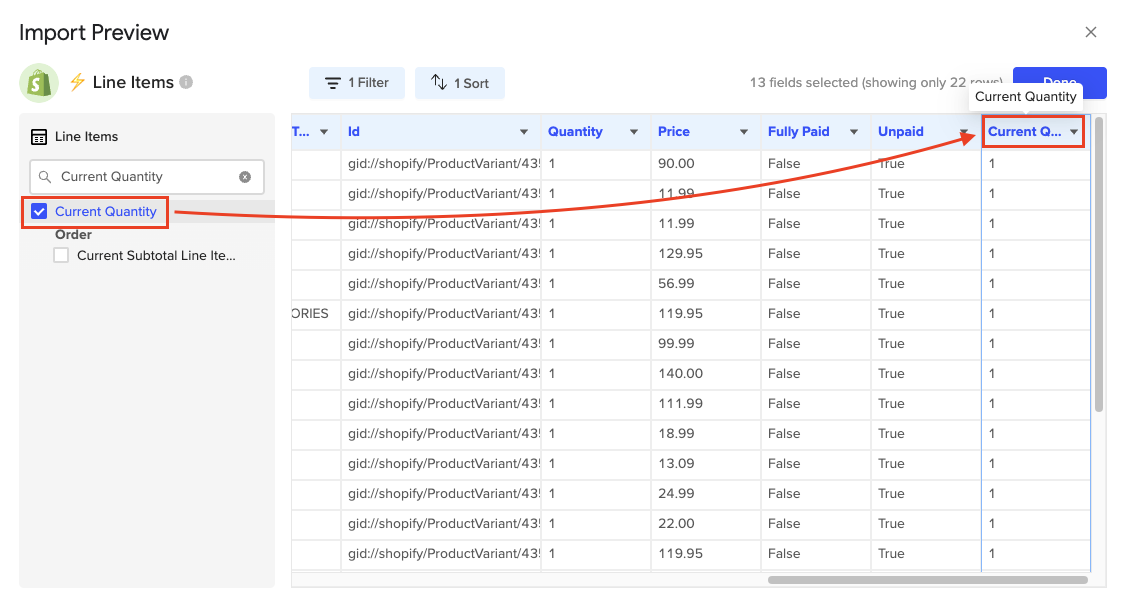Click the price cell 56.99

pyautogui.click(x=706, y=284)
